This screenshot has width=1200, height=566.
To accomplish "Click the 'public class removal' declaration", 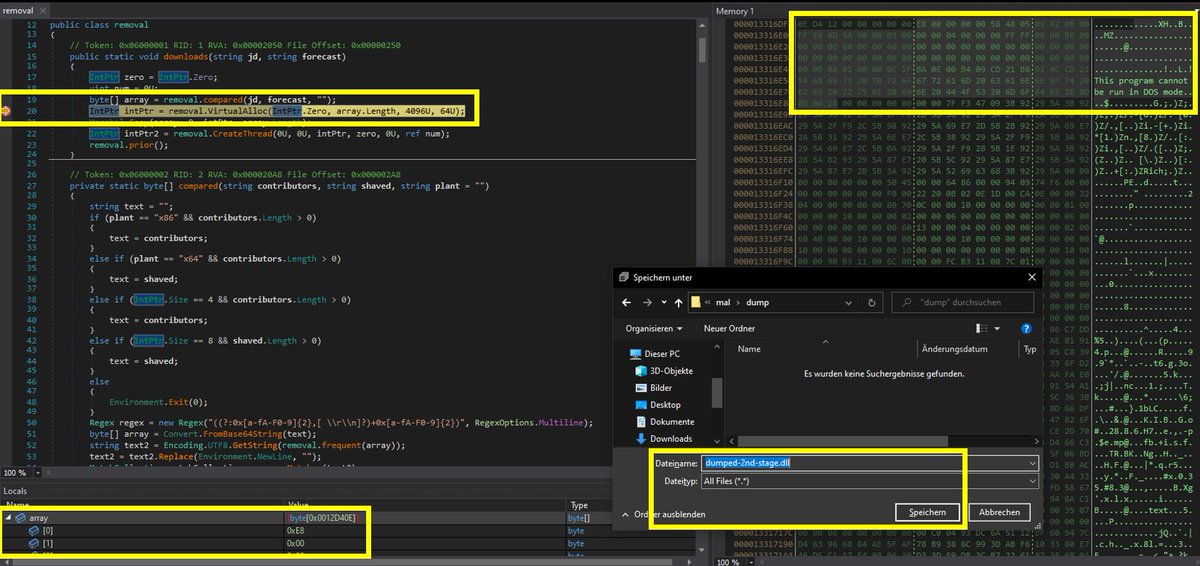I will [x=98, y=23].
